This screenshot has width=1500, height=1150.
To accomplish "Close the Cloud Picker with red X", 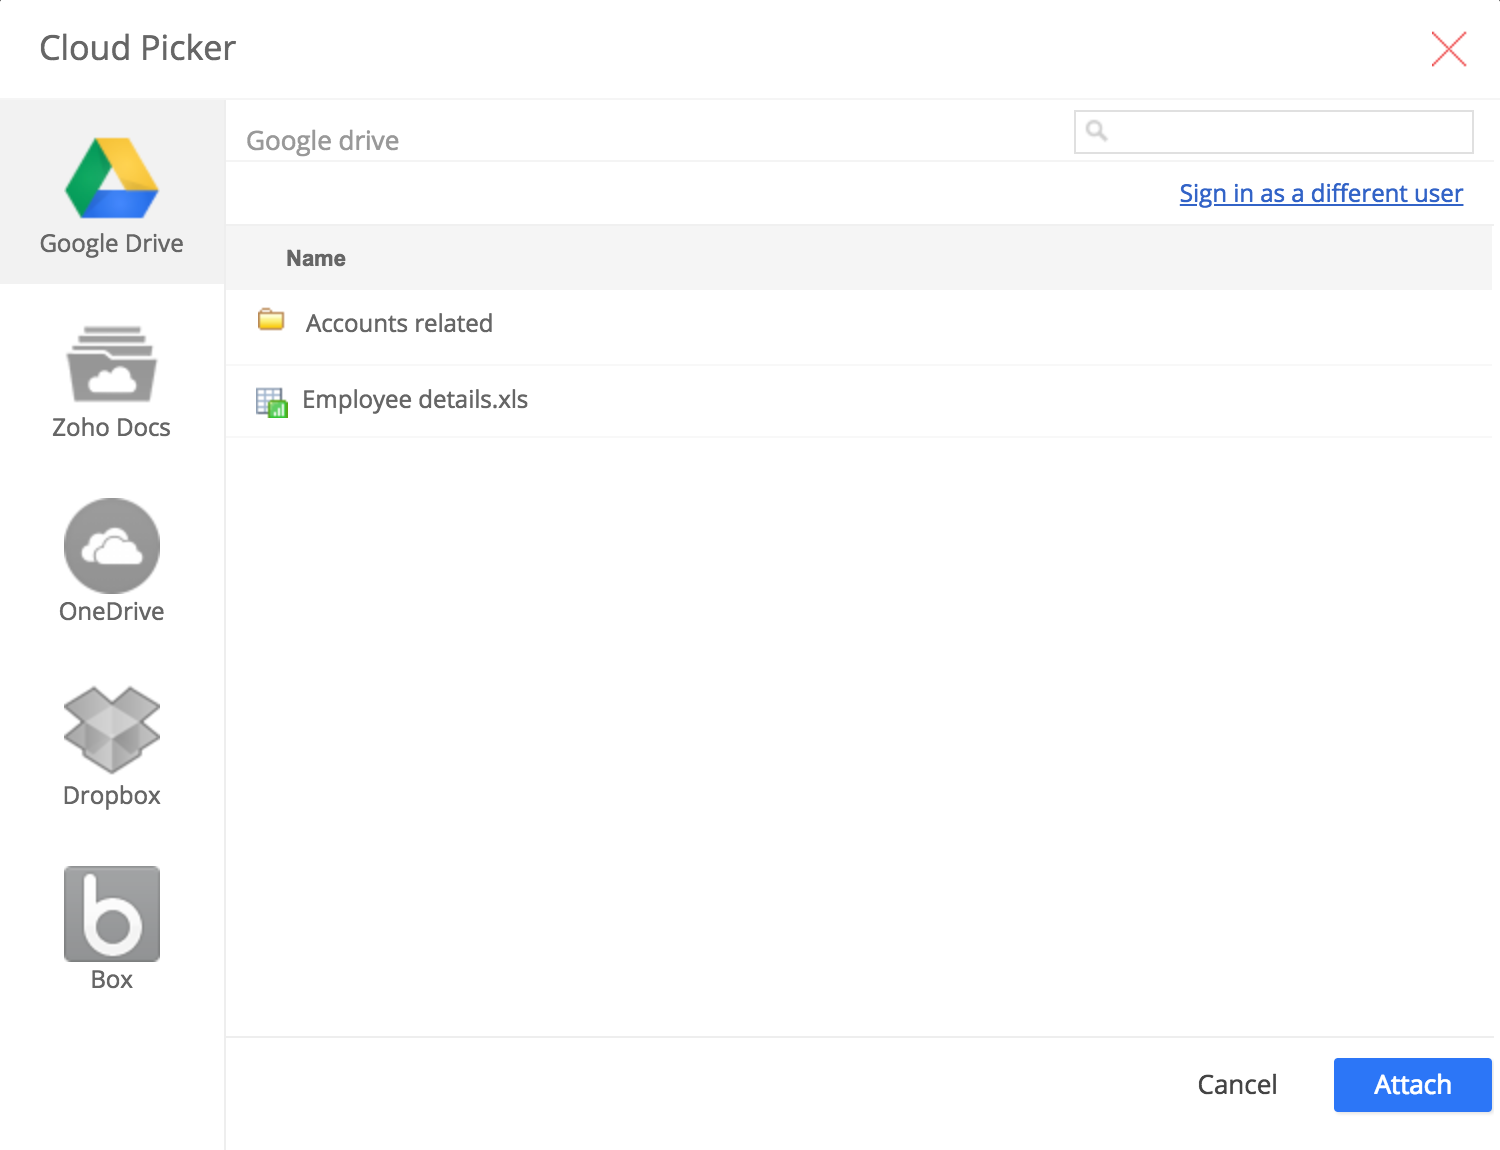I will 1448,49.
